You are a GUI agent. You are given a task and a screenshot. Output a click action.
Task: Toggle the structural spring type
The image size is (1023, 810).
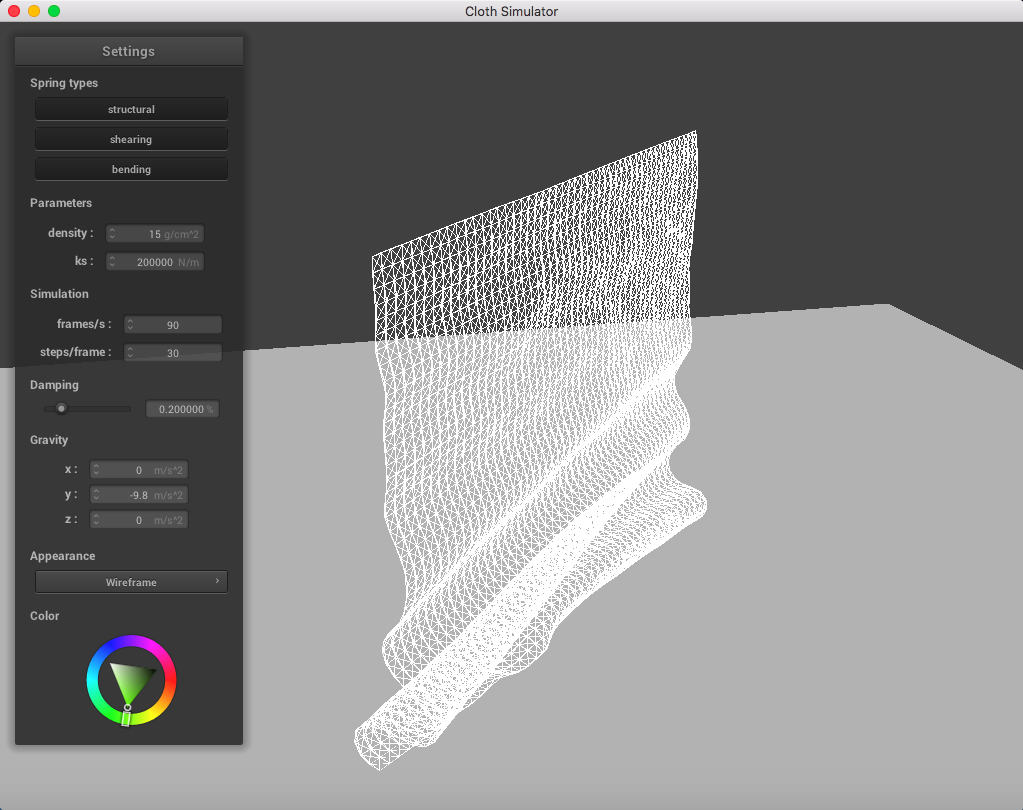tap(131, 109)
